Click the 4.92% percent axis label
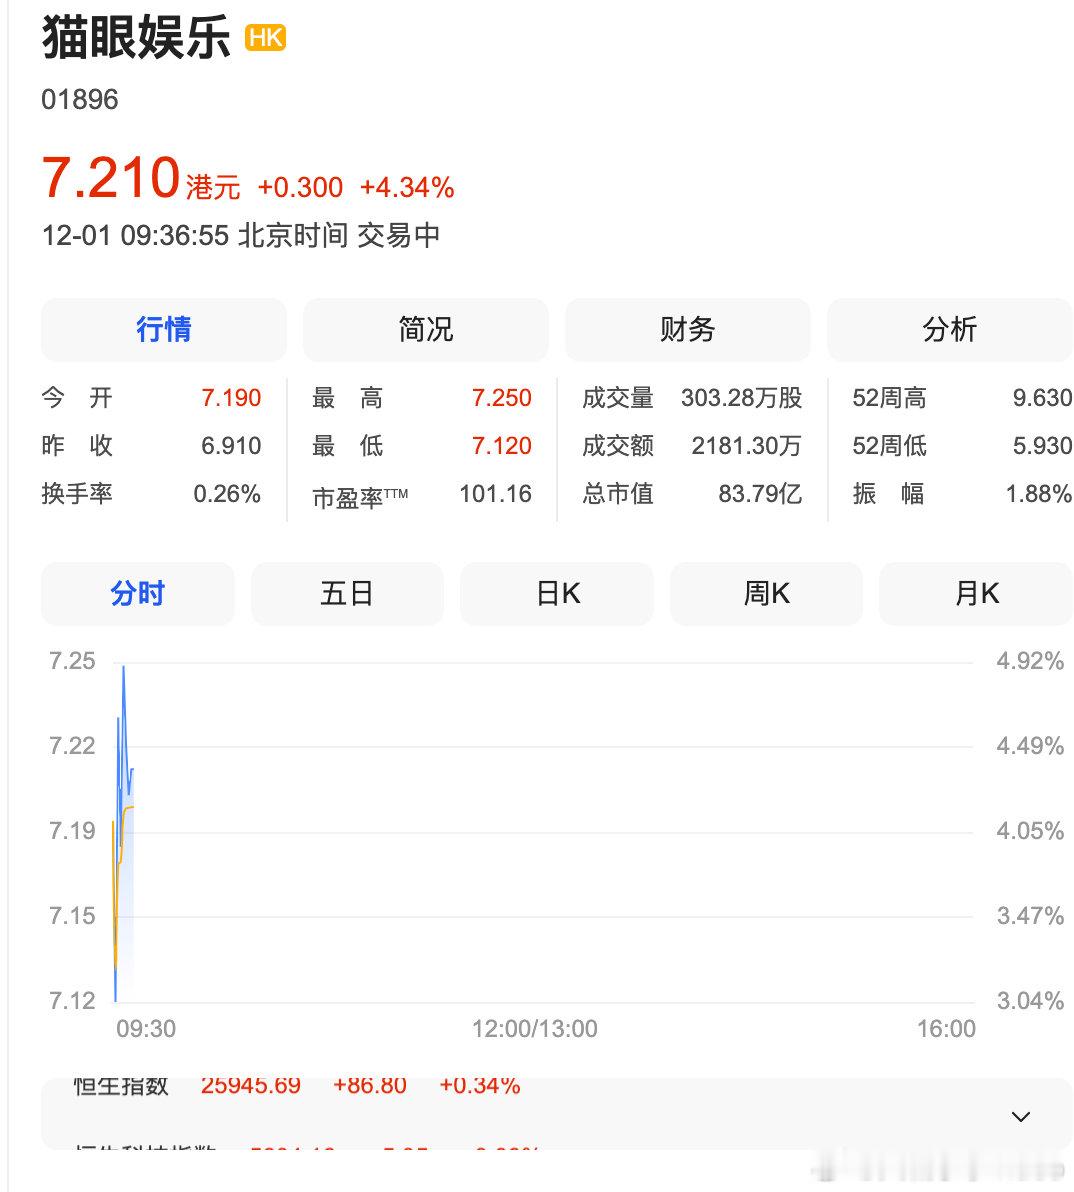 click(1030, 661)
